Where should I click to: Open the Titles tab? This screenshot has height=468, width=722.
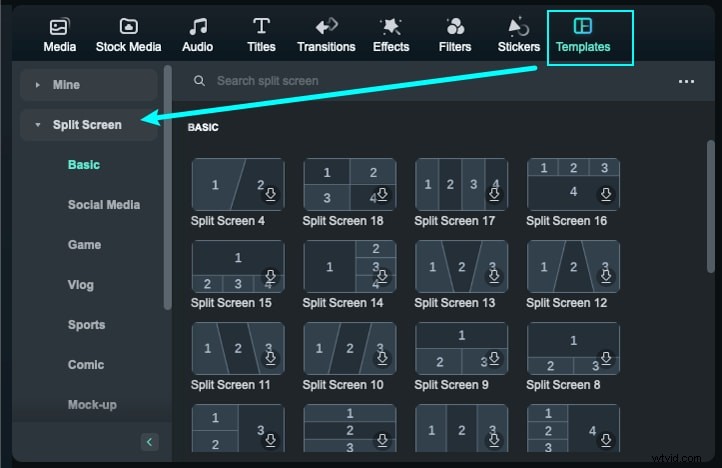coord(261,35)
